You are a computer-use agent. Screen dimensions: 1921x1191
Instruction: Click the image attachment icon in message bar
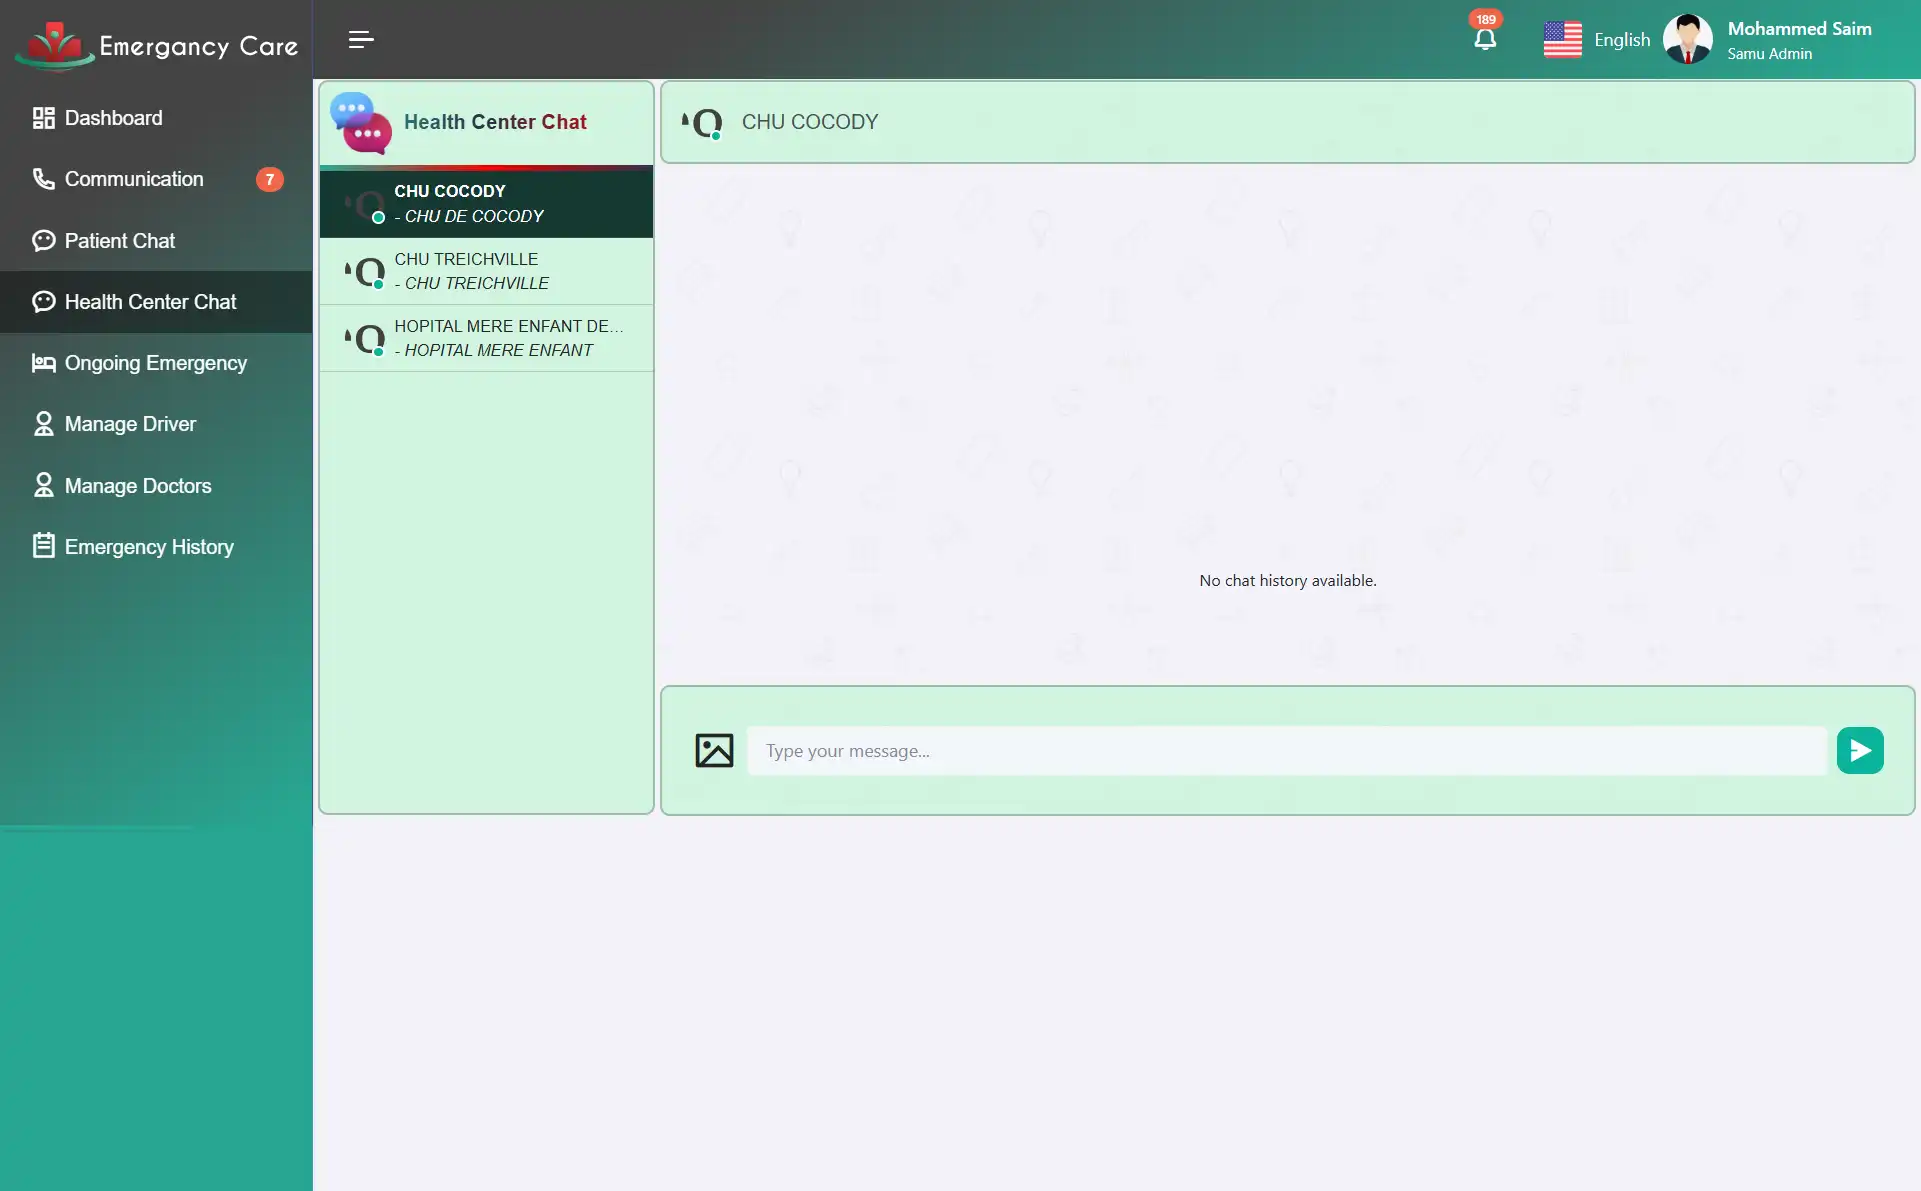pyautogui.click(x=713, y=749)
